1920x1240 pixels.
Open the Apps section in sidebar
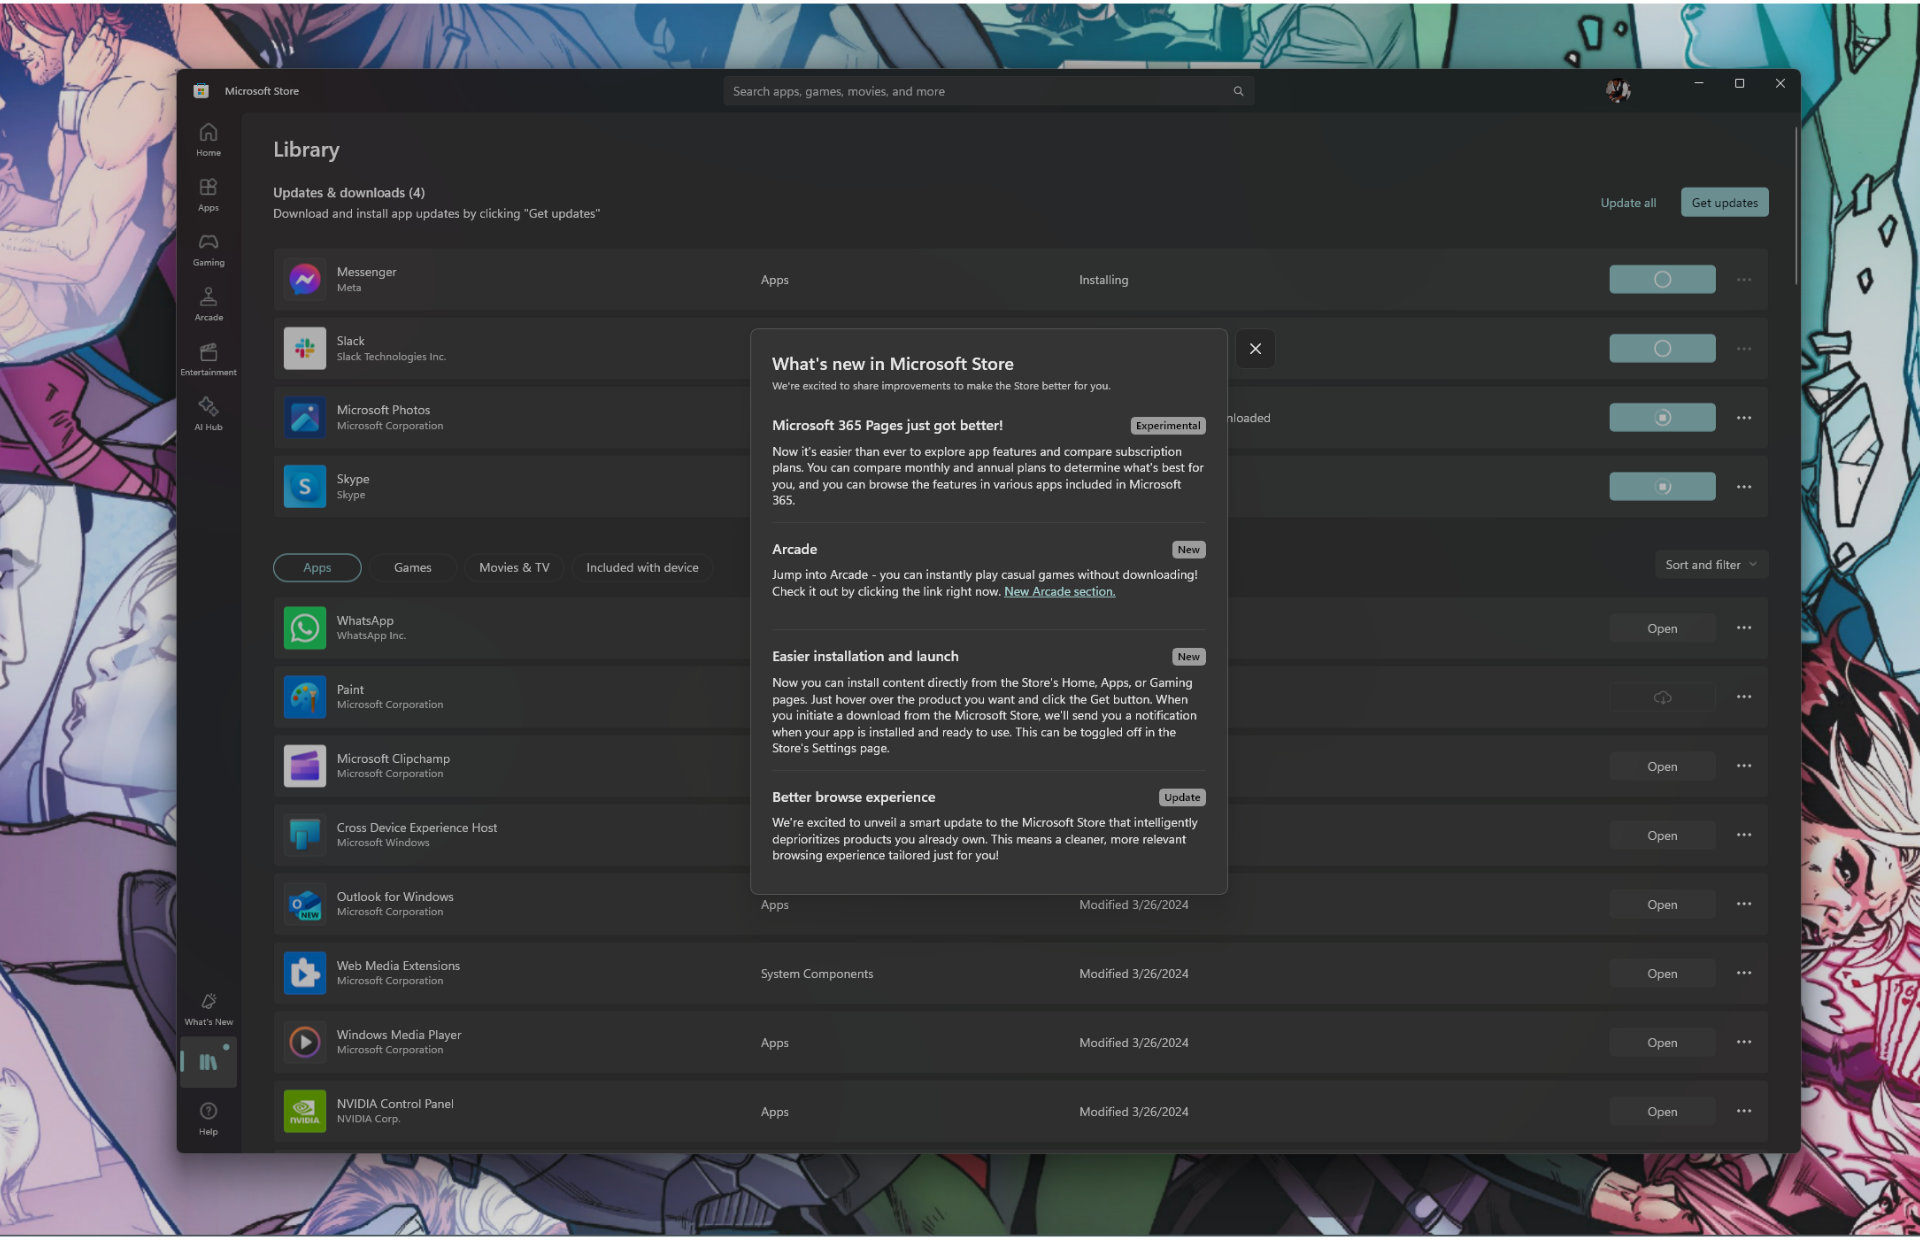[x=208, y=194]
